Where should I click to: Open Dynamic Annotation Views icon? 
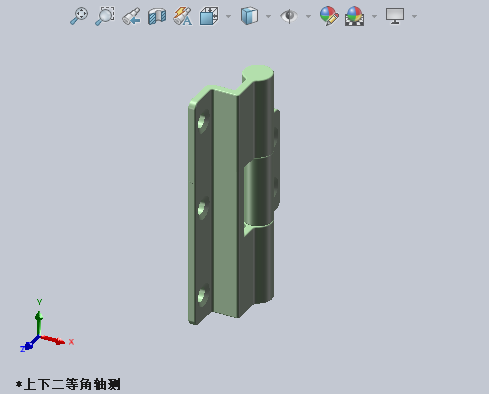point(183,16)
